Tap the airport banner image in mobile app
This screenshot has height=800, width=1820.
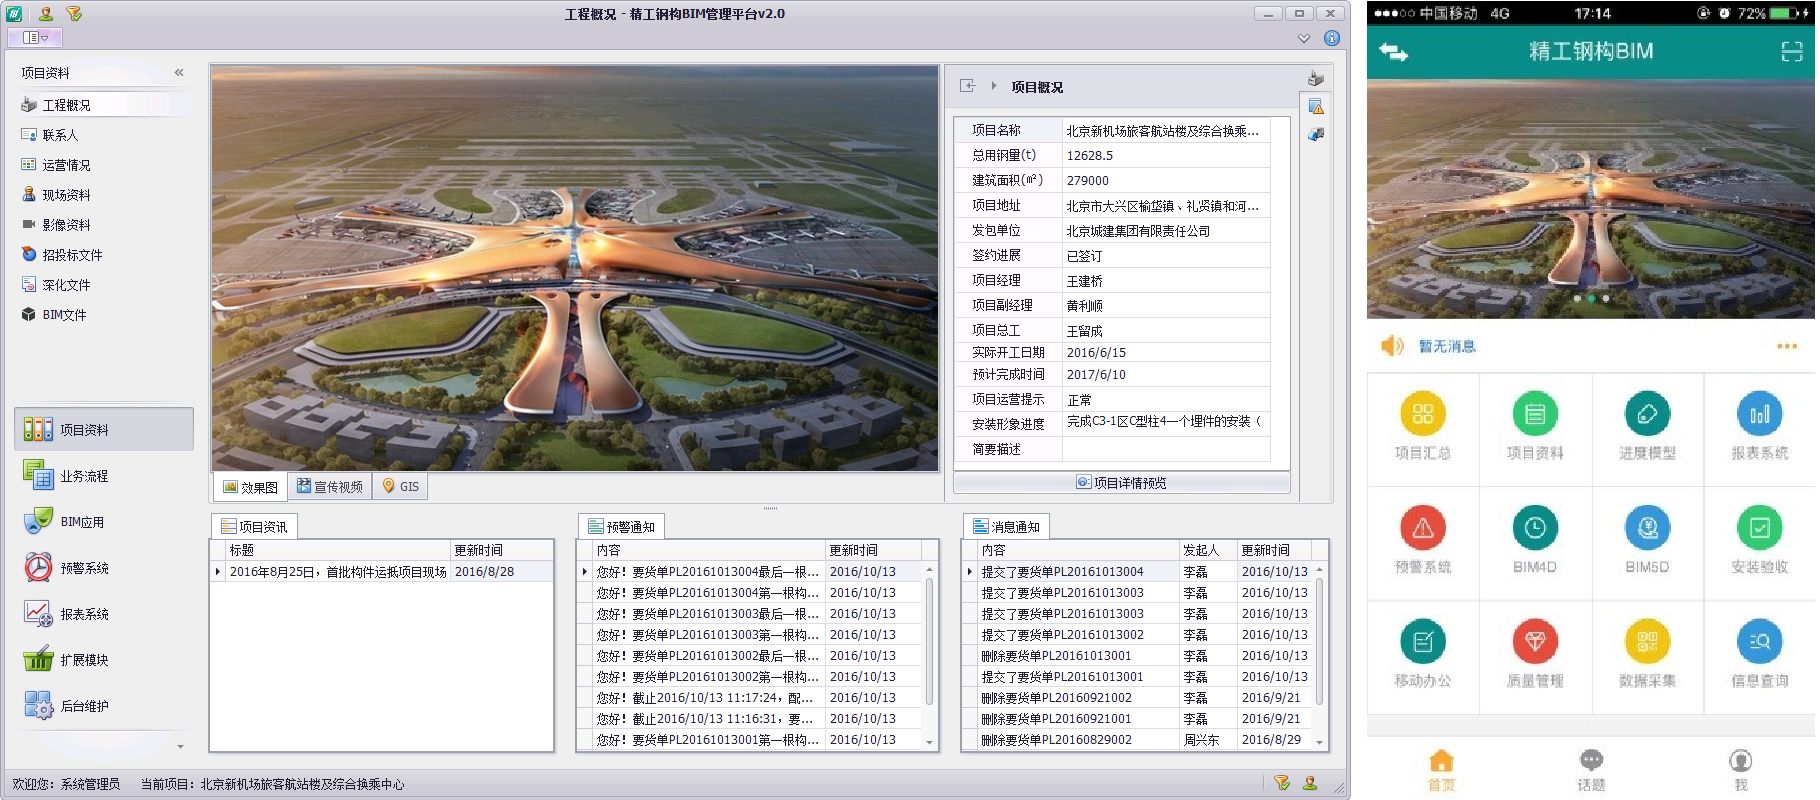coord(1591,199)
